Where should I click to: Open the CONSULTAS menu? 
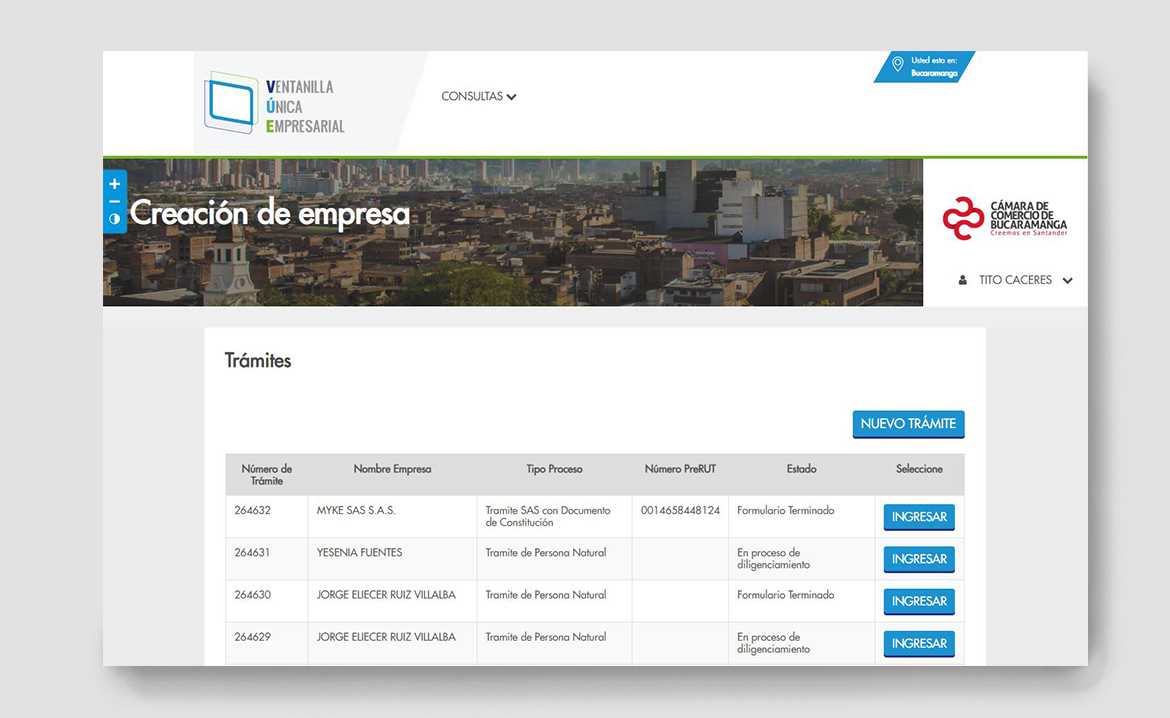[478, 96]
